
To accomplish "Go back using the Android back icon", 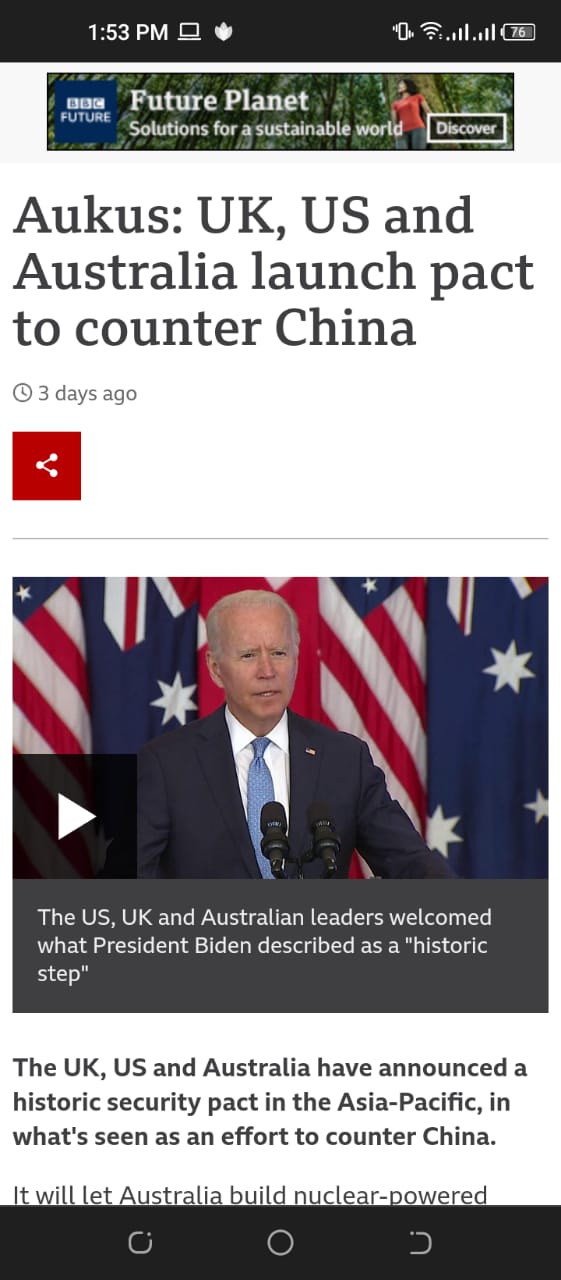I will (420, 1243).
